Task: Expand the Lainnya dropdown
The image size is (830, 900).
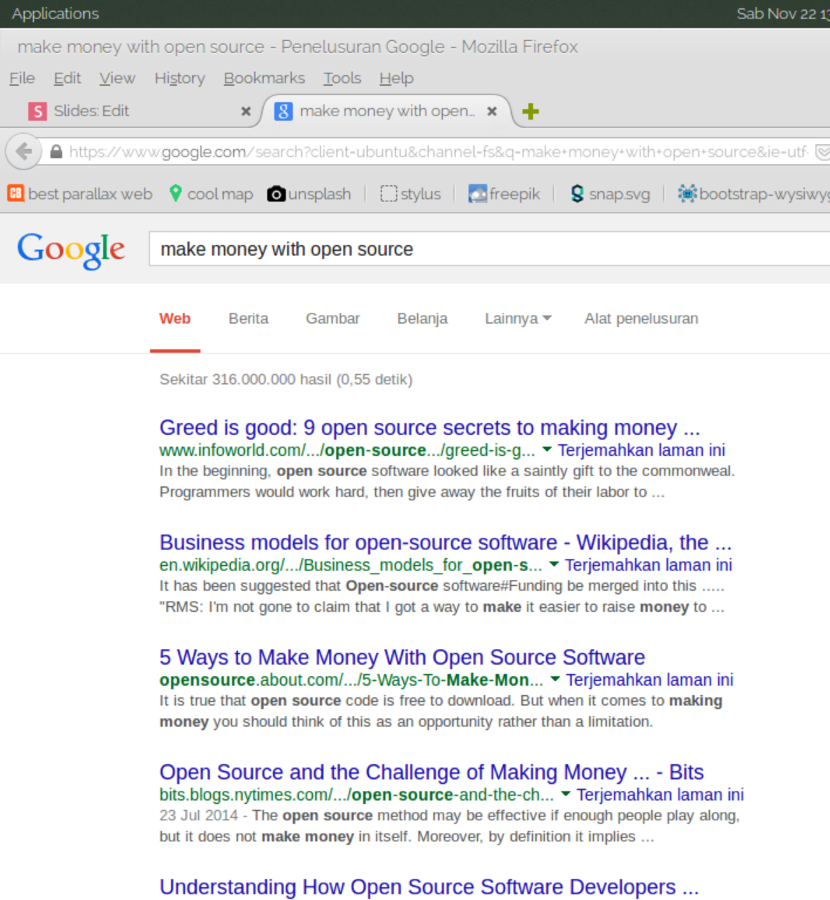Action: pos(518,319)
